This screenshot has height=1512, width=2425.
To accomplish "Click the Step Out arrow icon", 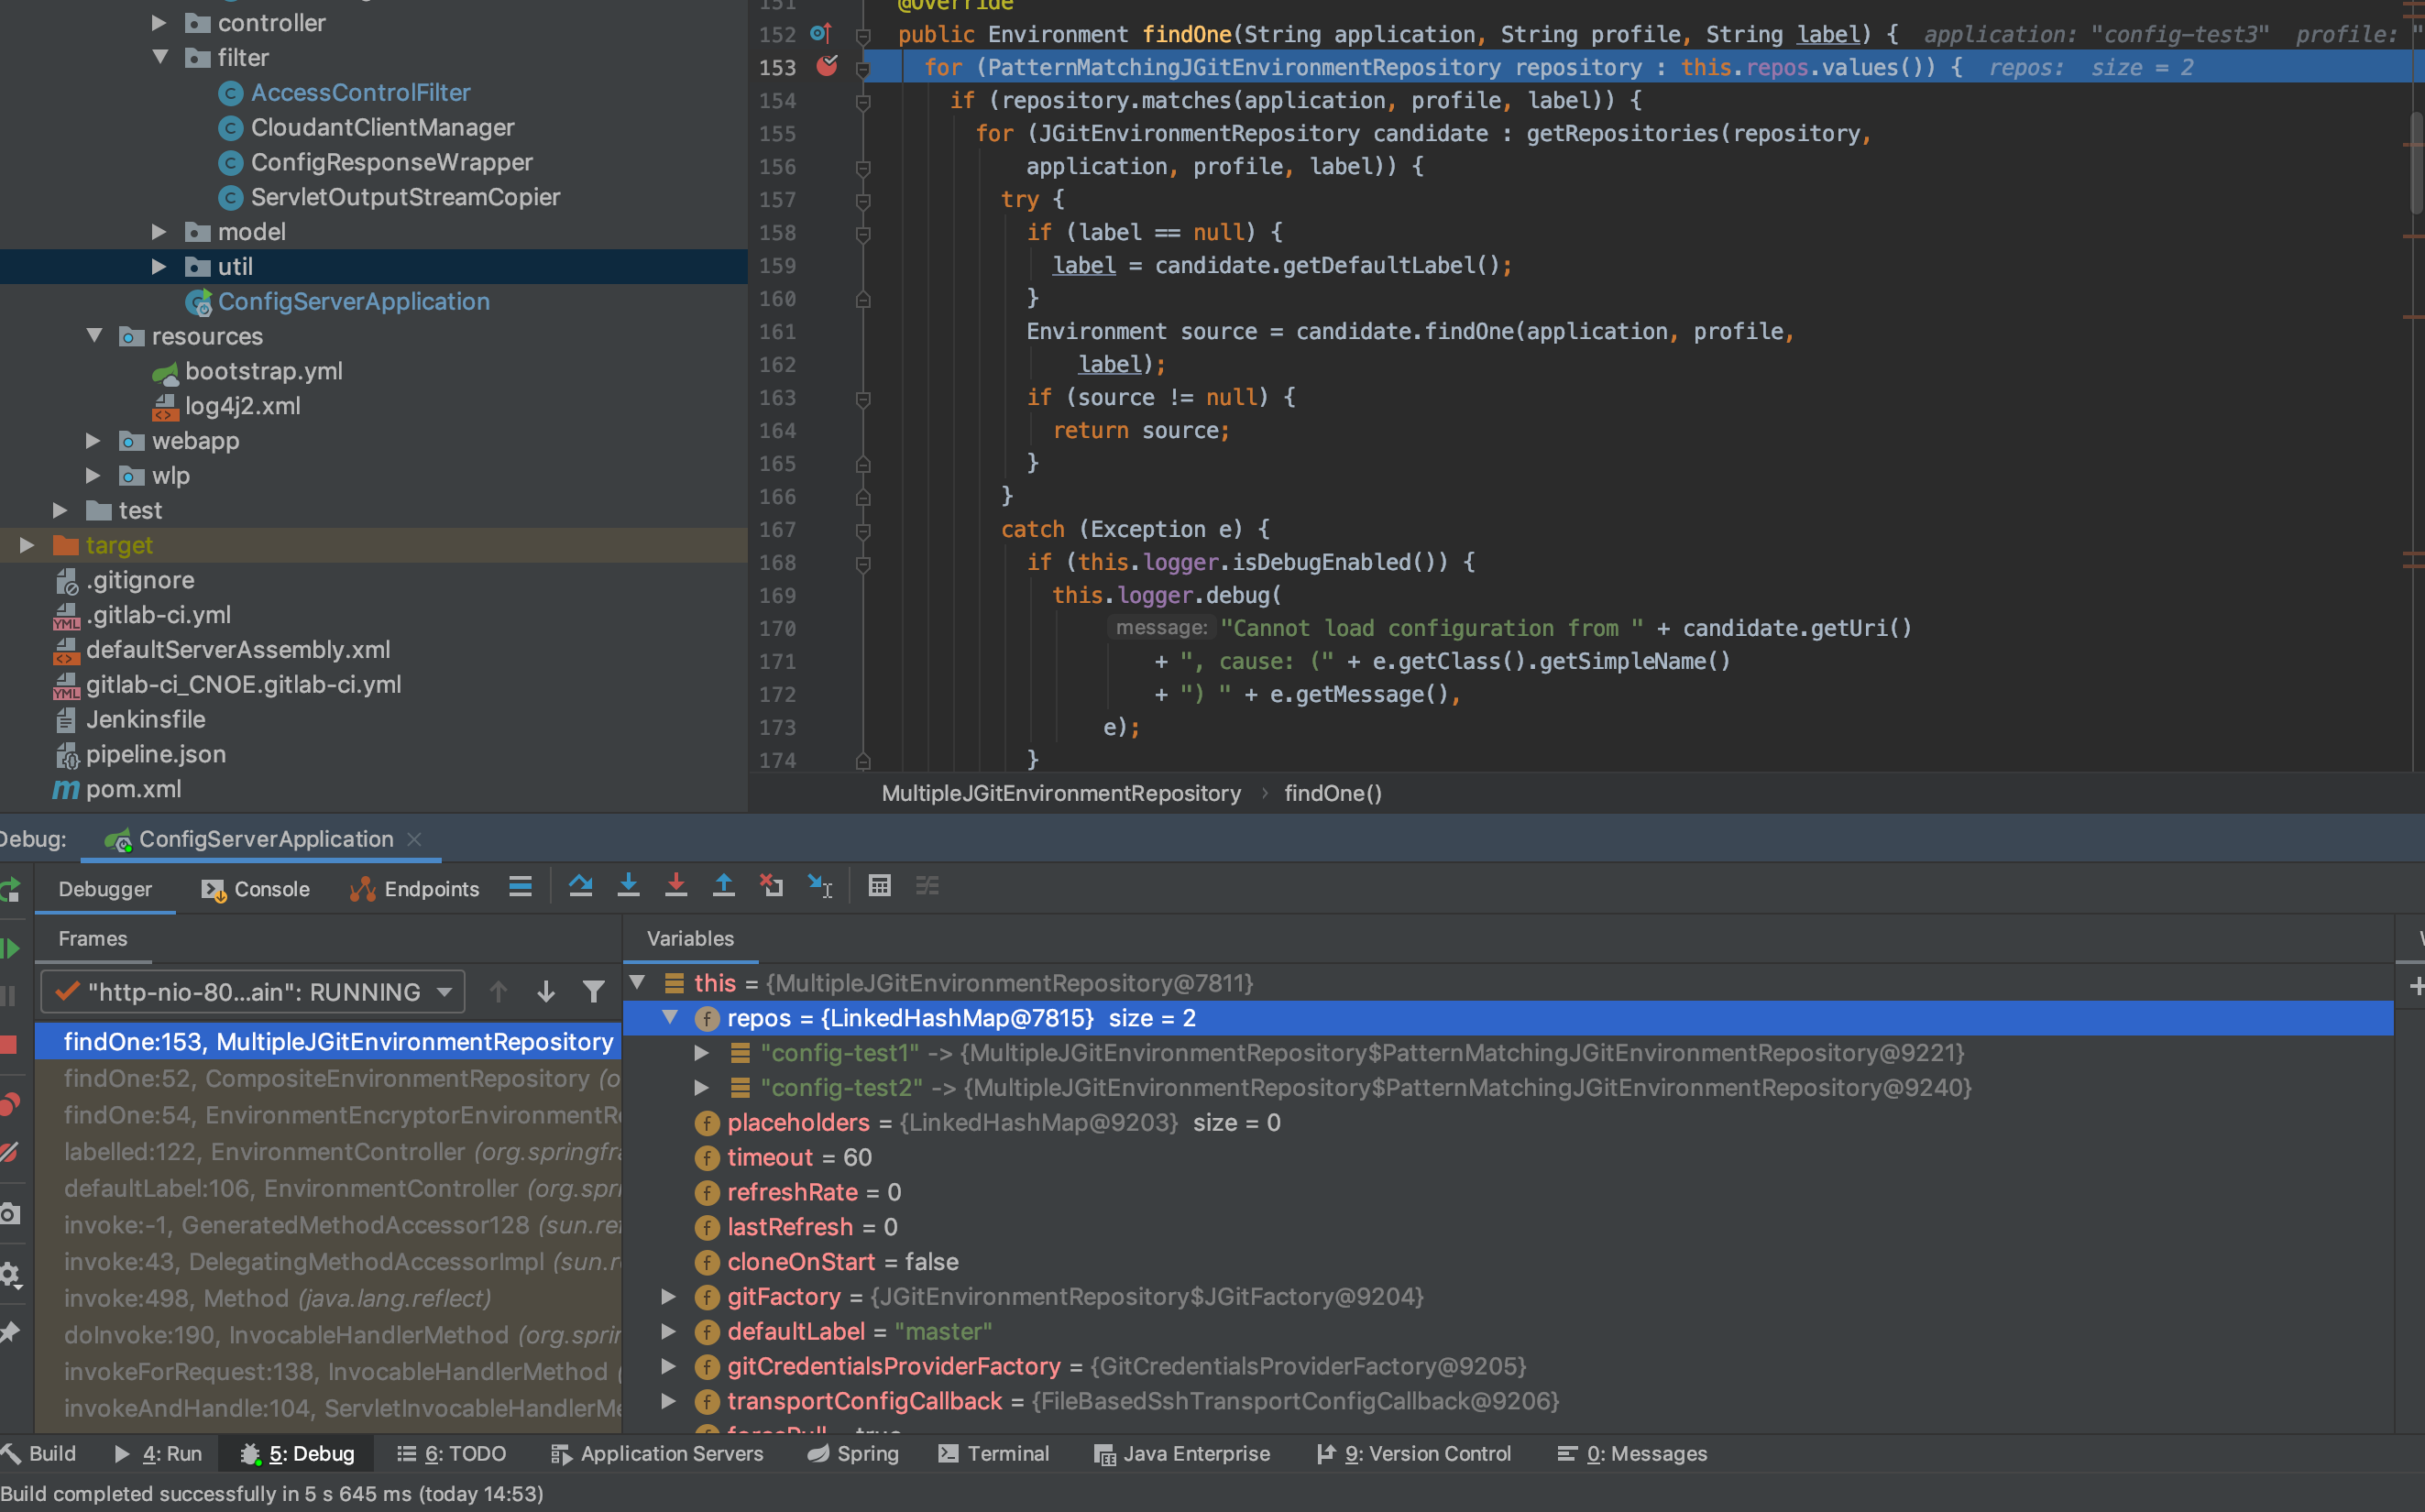I will pyautogui.click(x=724, y=886).
